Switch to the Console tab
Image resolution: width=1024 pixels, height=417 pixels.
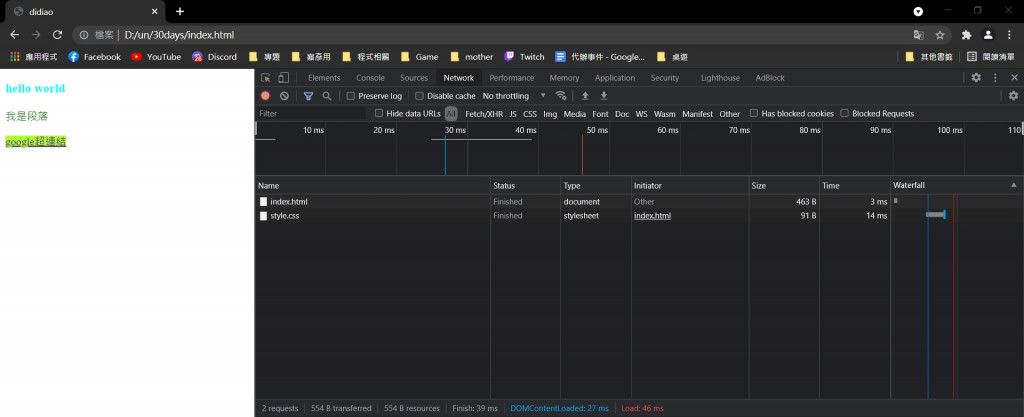(370, 78)
